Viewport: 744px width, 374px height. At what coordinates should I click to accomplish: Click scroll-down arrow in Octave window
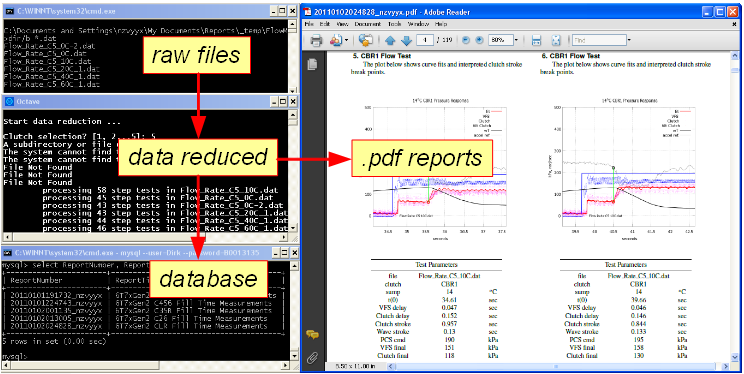point(293,228)
